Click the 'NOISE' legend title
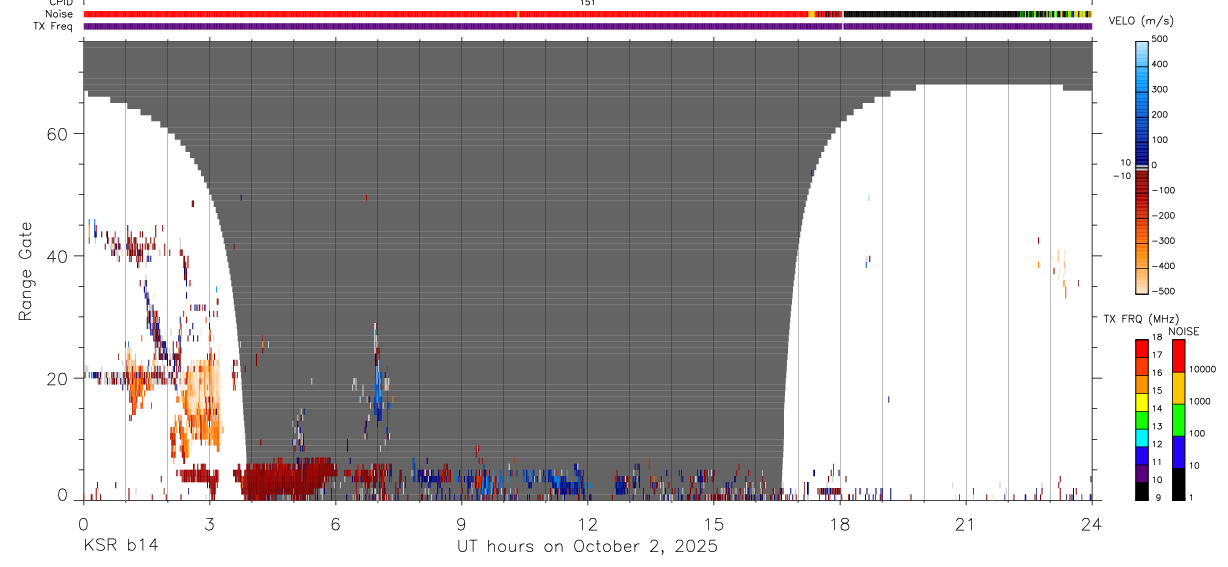The width and height of the screenshot is (1228, 567). [x=1184, y=331]
